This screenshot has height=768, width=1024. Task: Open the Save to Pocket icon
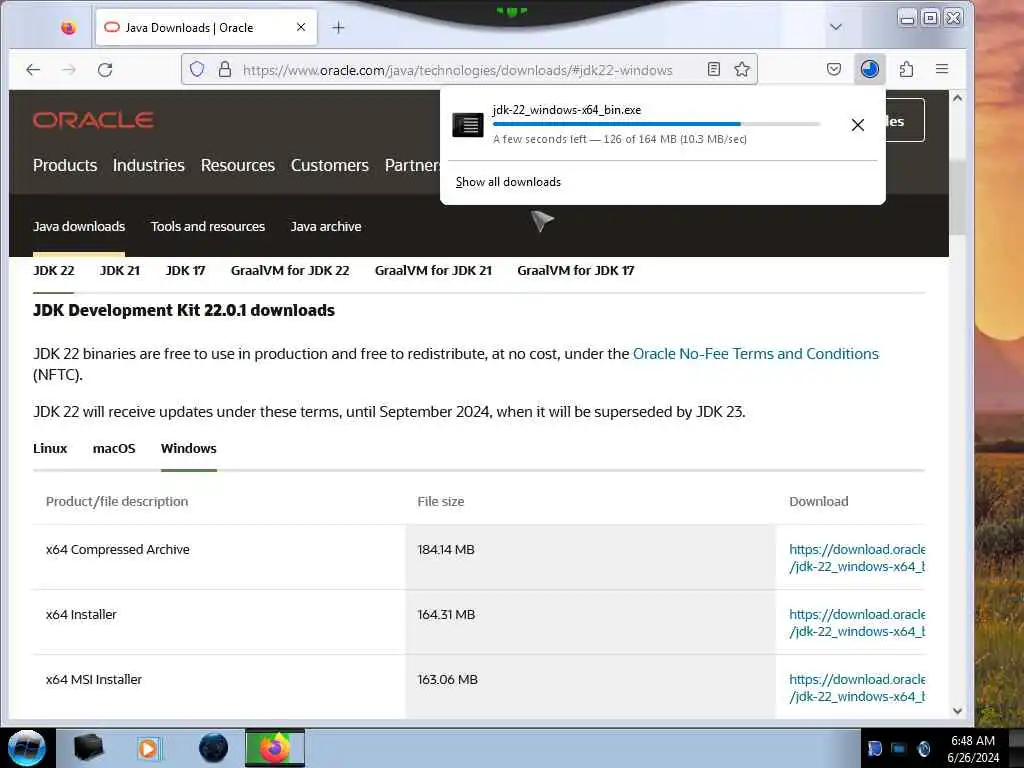coord(834,69)
